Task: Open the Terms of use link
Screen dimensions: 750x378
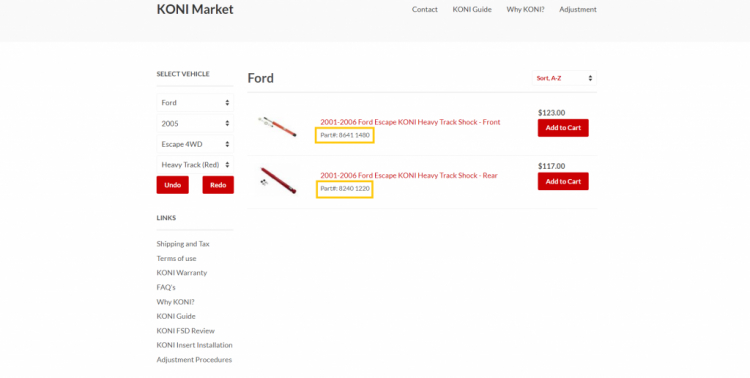Action: pos(176,258)
